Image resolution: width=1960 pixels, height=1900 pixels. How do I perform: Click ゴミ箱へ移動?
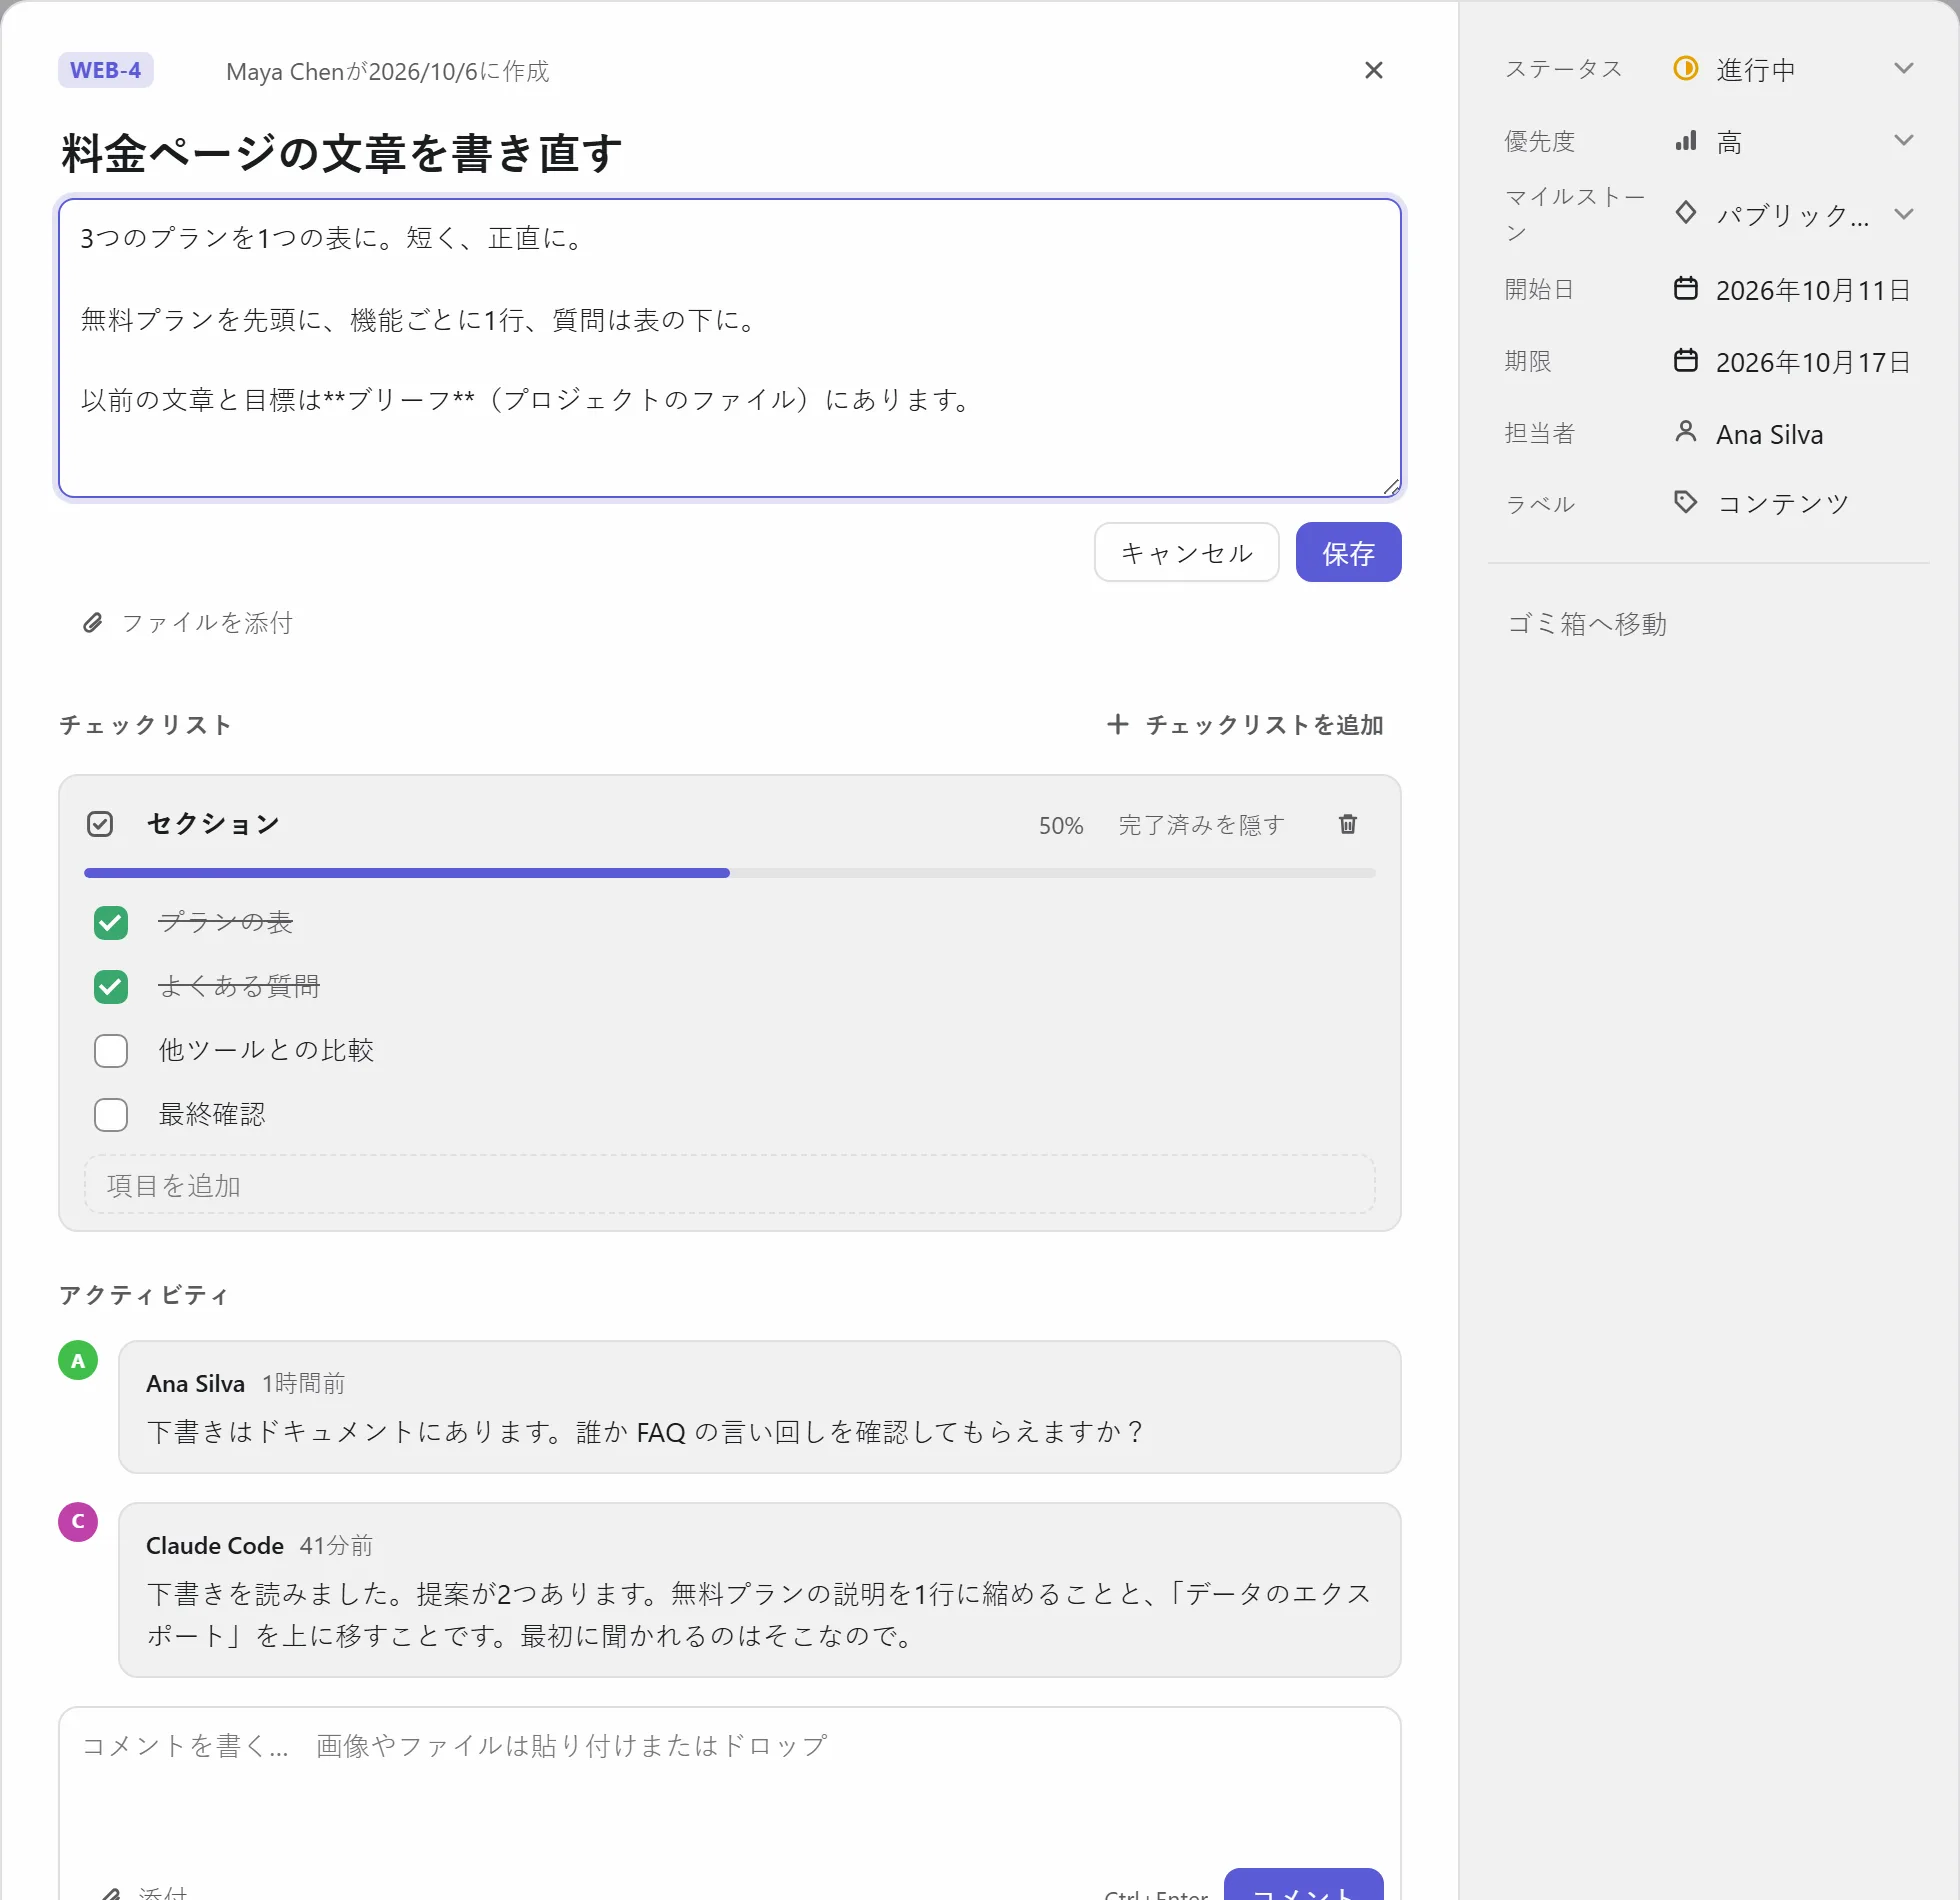1587,624
